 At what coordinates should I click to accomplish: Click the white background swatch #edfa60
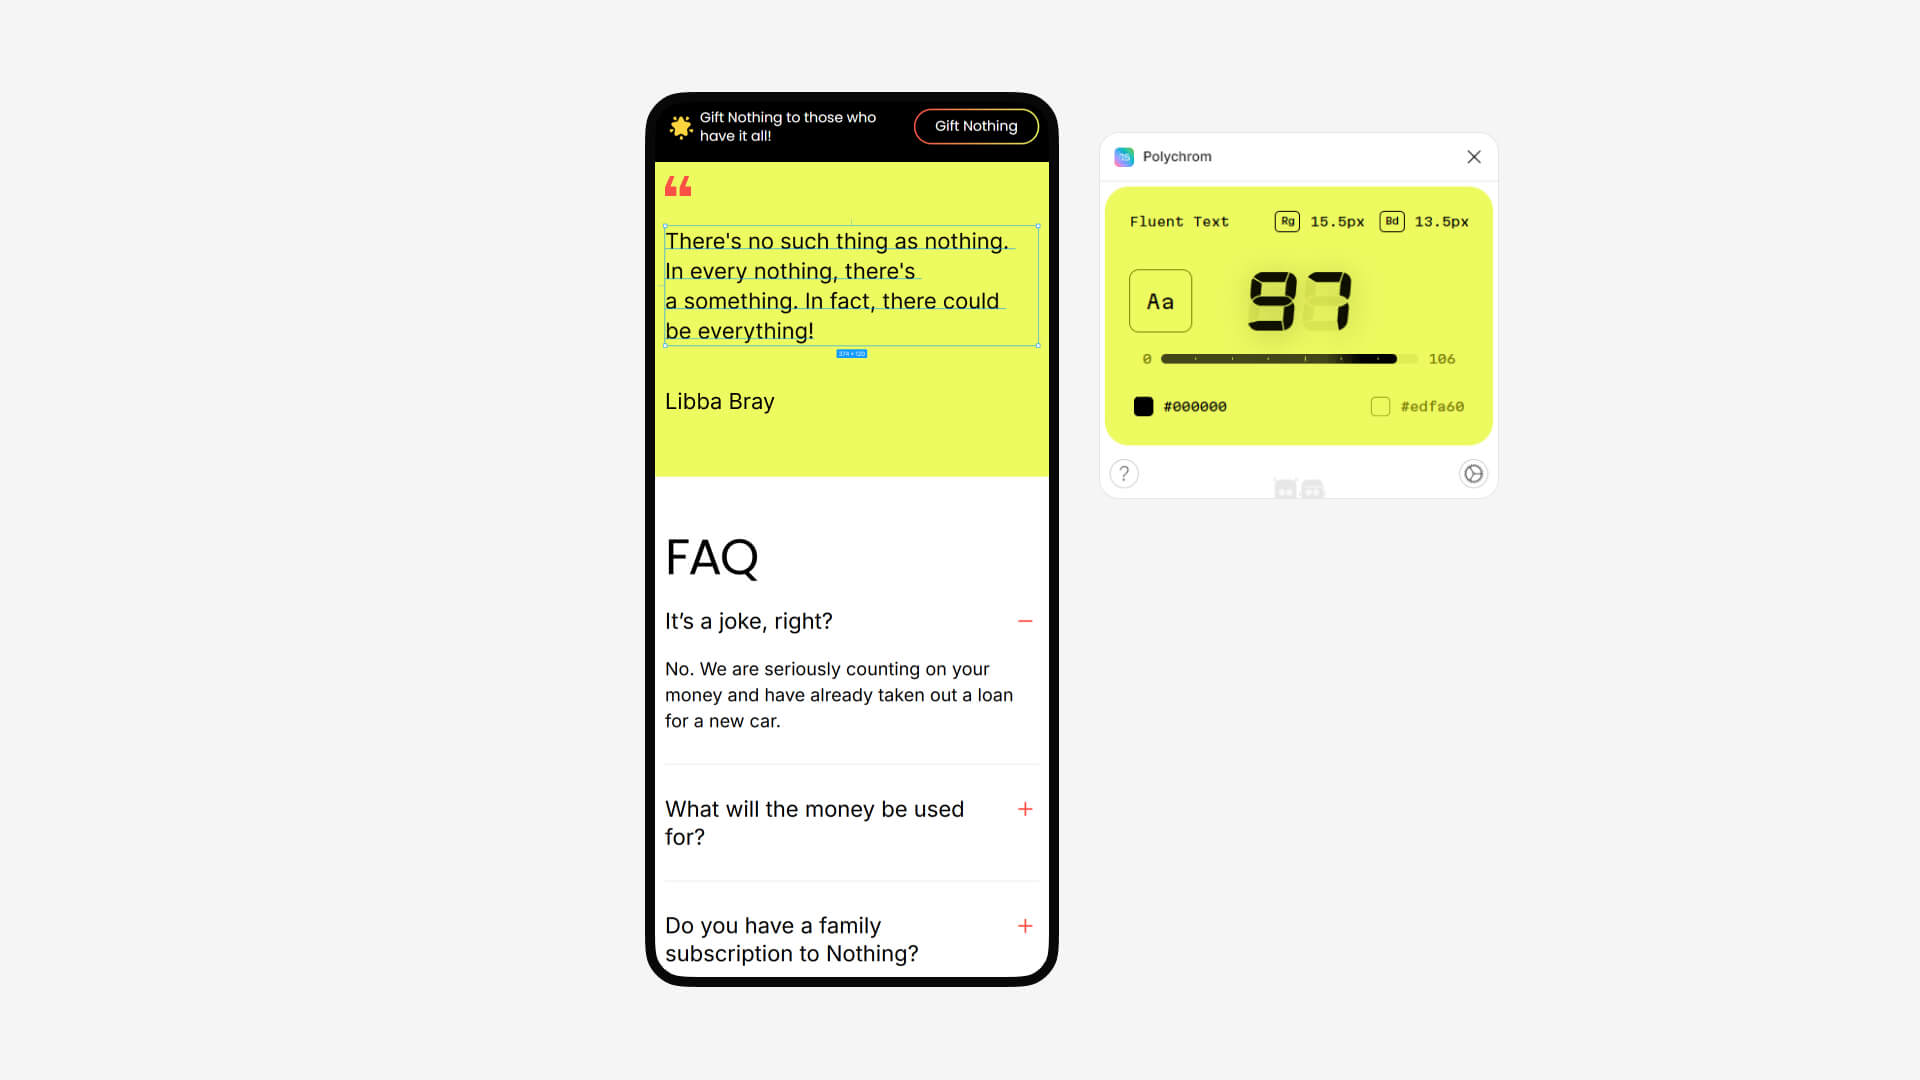point(1379,406)
